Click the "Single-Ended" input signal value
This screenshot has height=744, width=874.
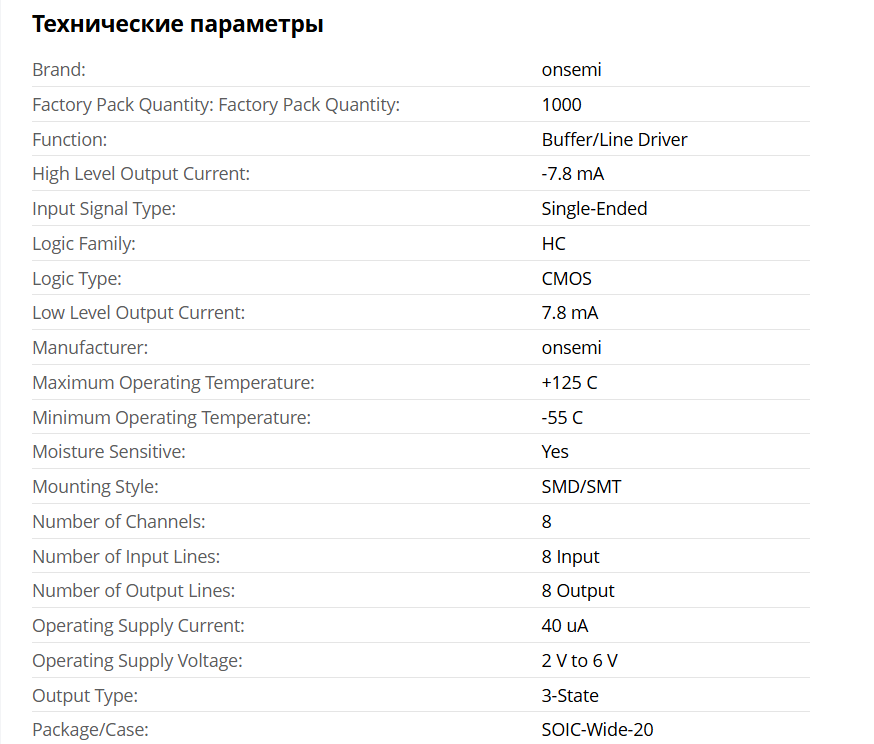click(x=594, y=209)
